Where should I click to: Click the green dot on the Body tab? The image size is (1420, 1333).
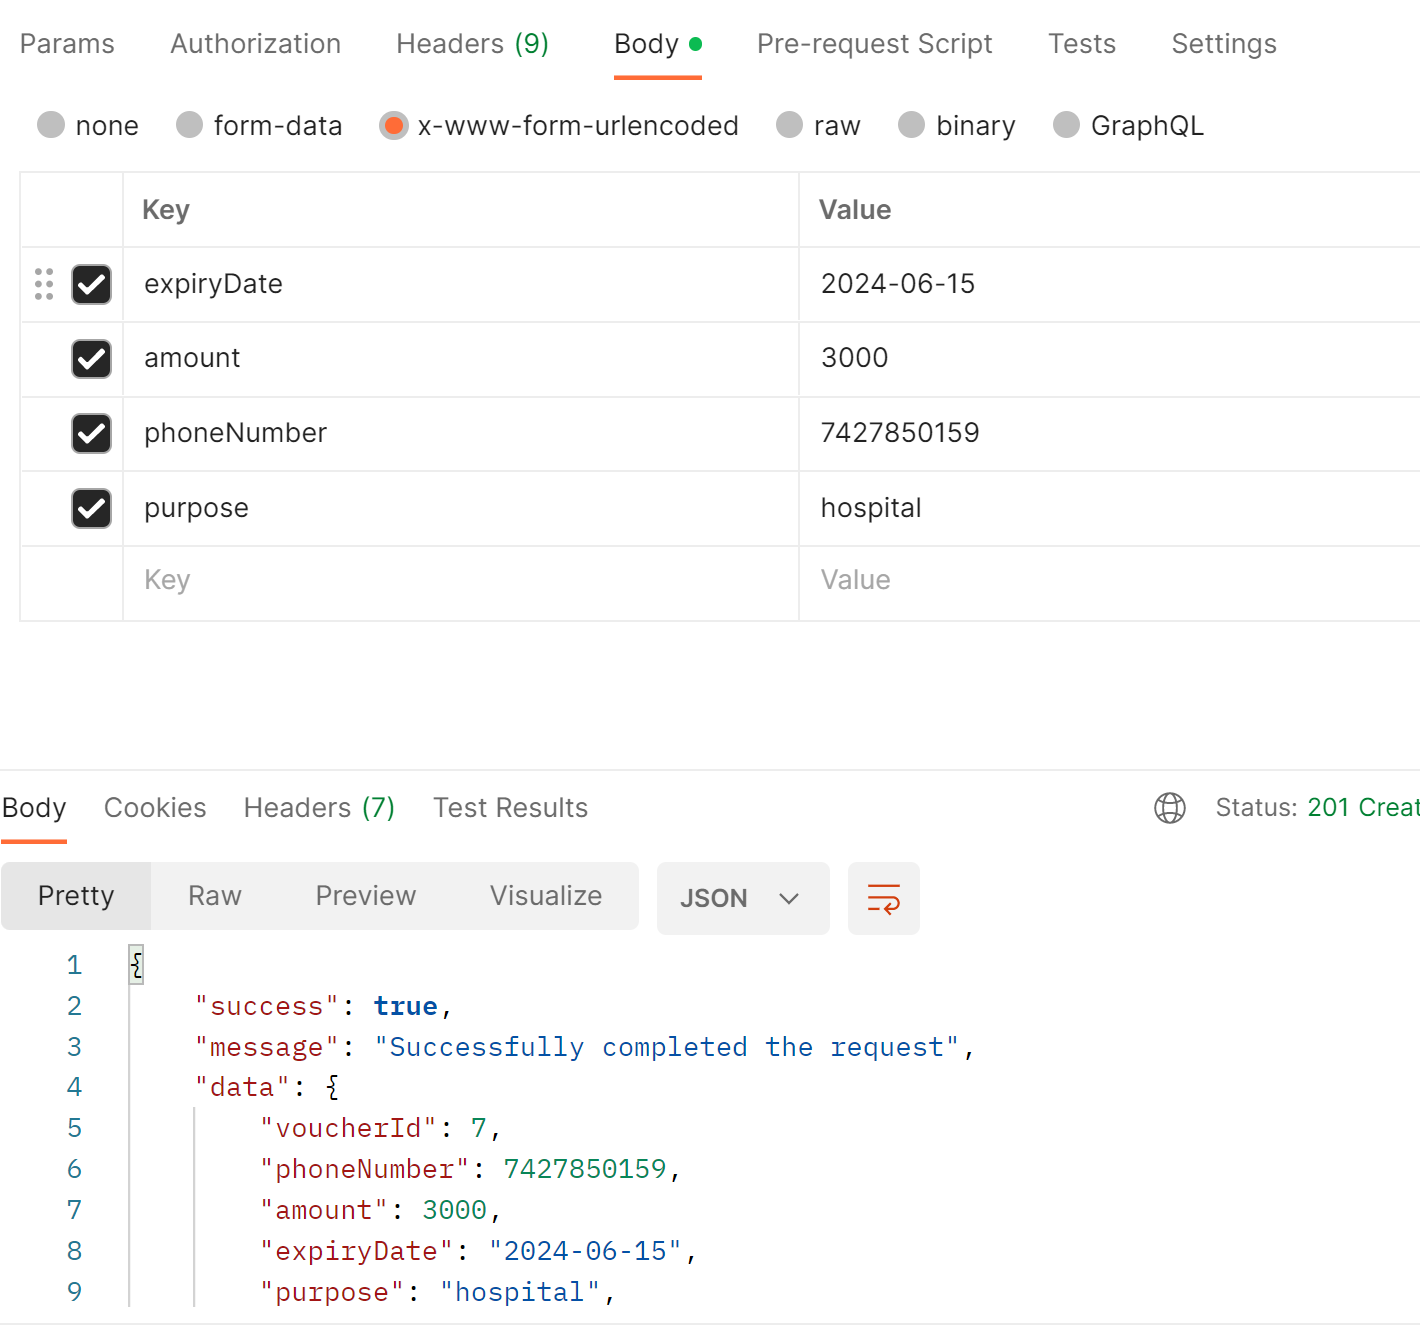696,44
